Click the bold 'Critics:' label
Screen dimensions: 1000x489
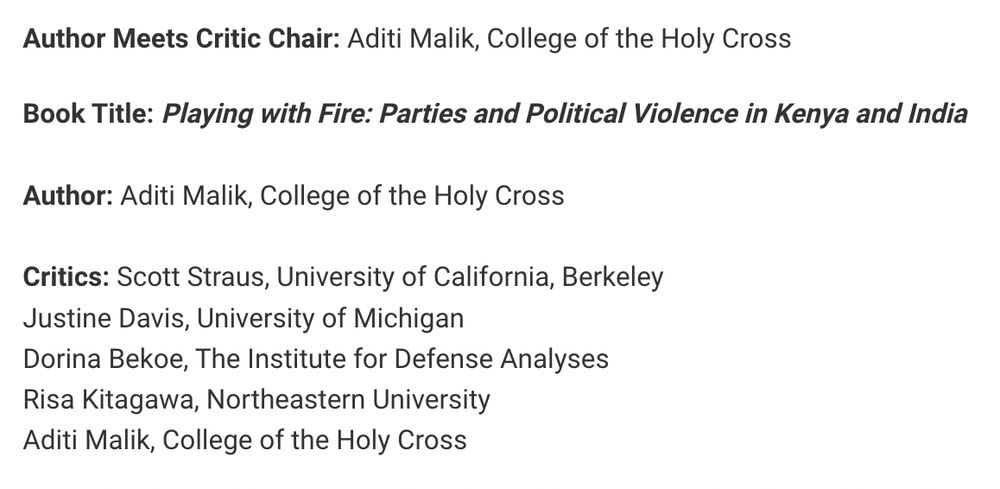point(66,277)
